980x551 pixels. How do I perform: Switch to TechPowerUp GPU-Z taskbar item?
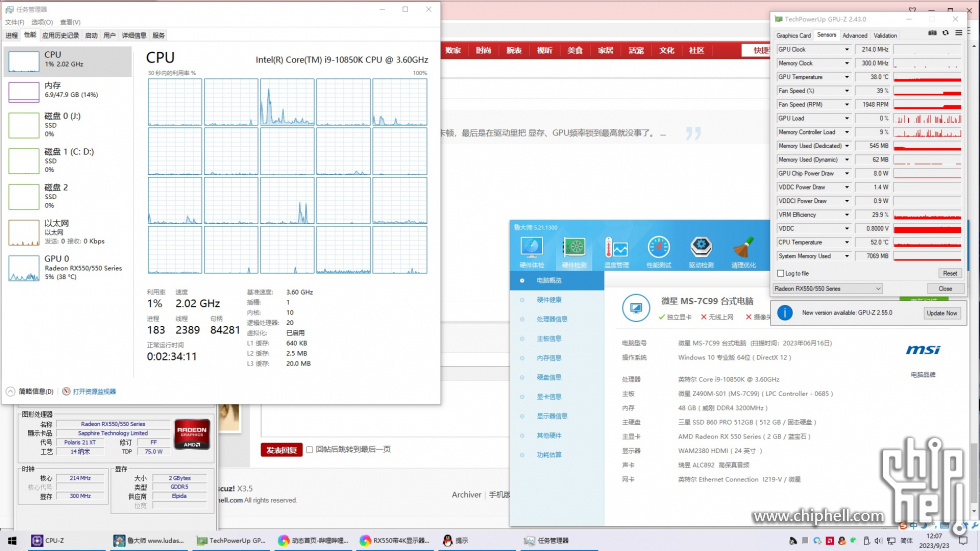tap(231, 540)
